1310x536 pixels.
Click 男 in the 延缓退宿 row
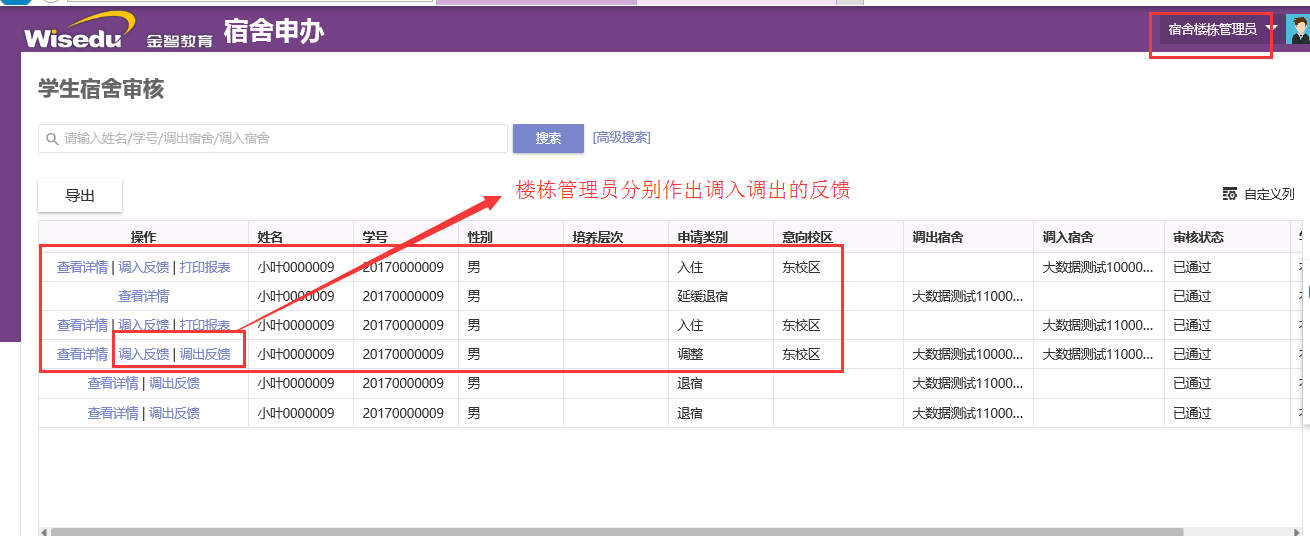(473, 296)
